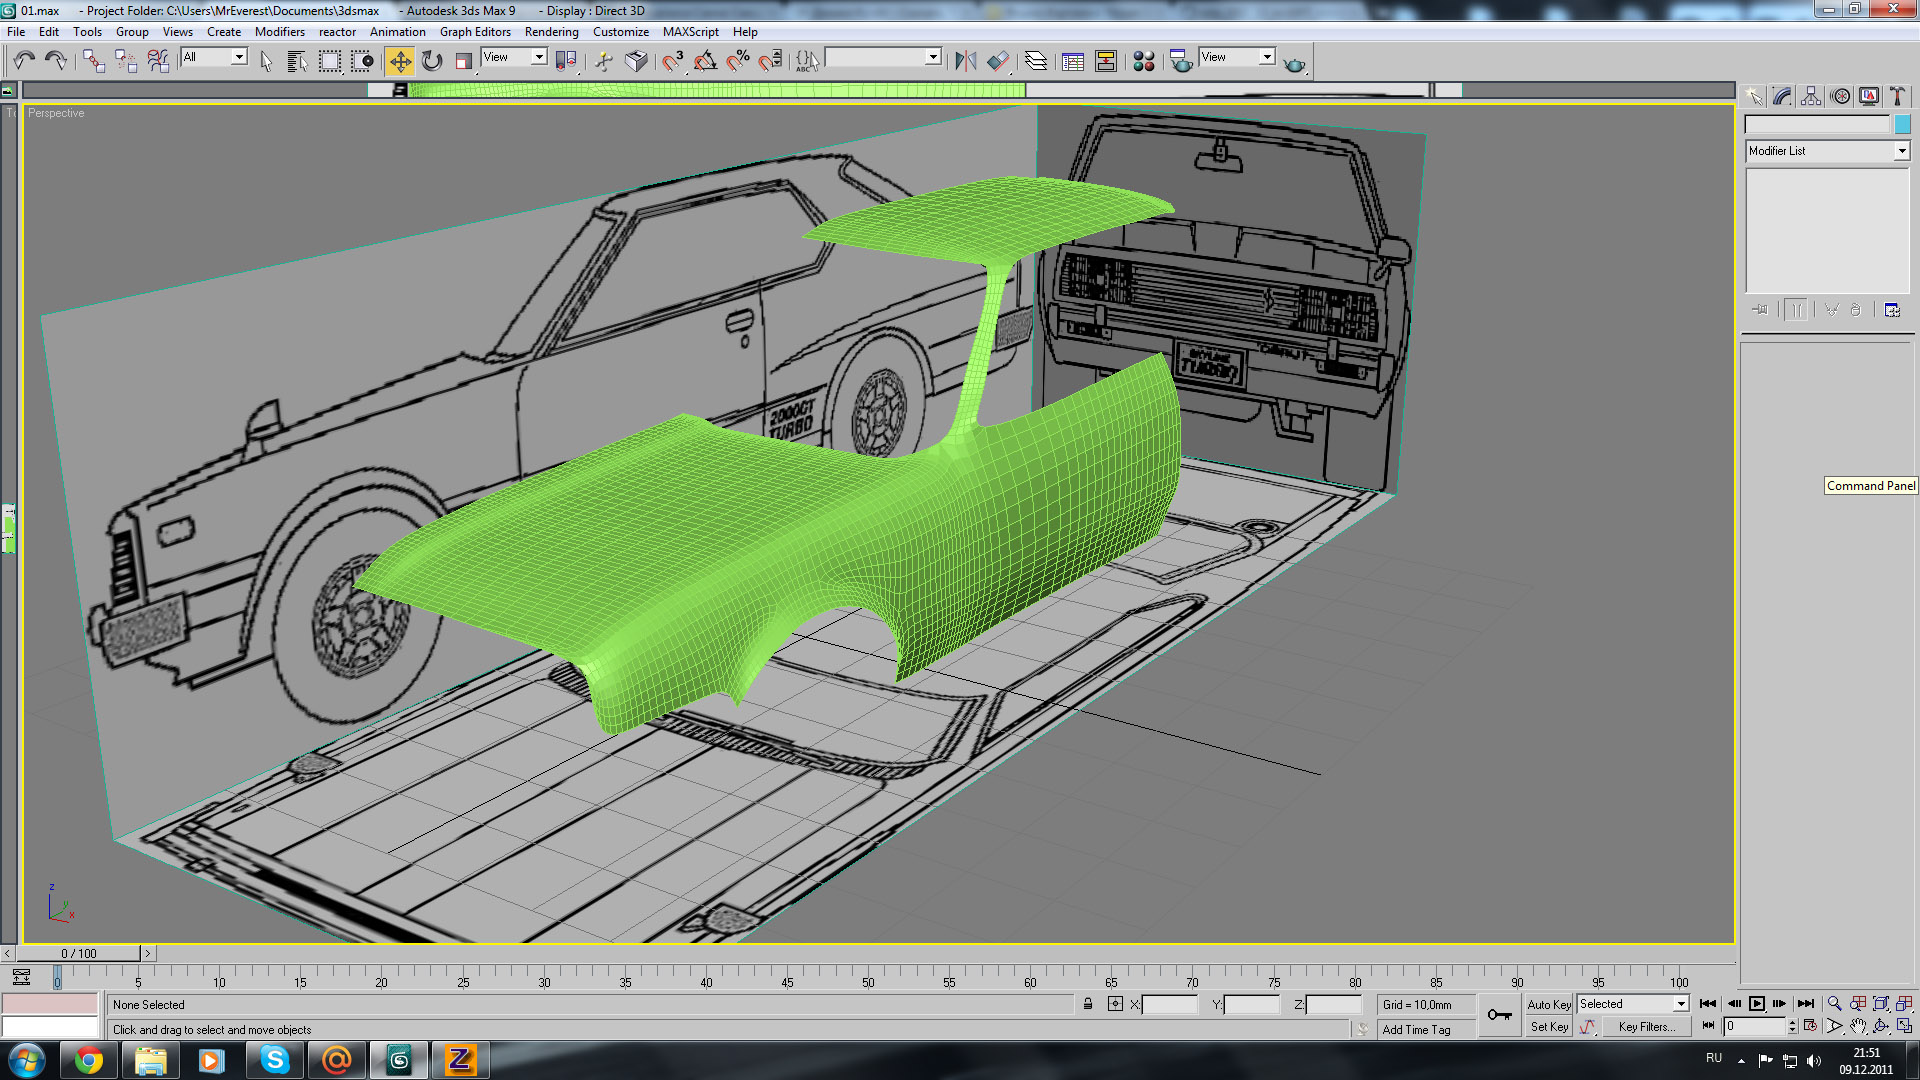Expand the Modifier List dropdown

[x=1901, y=151]
